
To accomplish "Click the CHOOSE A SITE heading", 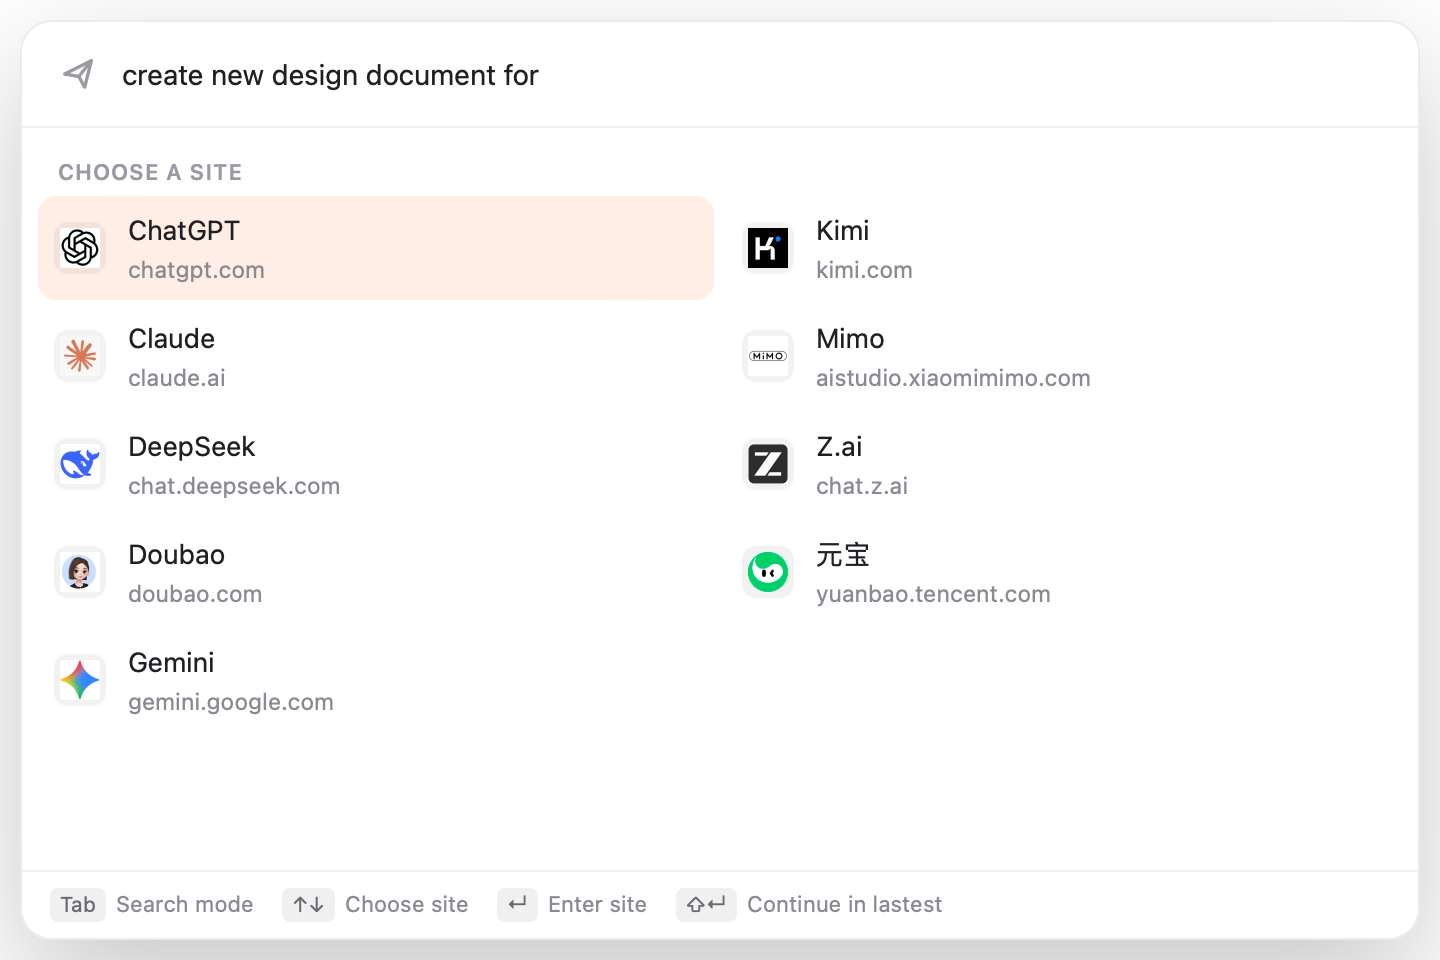I will 150,173.
